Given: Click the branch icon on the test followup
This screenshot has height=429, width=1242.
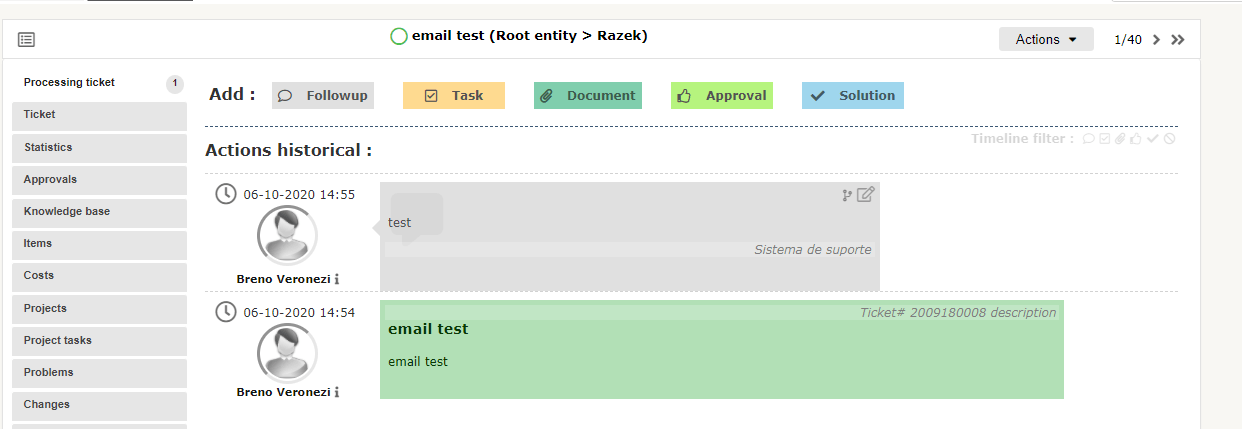Looking at the screenshot, I should tap(848, 195).
